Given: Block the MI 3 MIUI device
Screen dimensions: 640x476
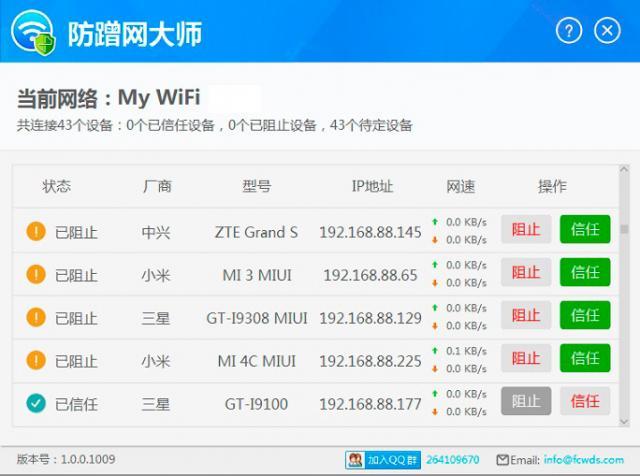Looking at the screenshot, I should coord(526,272).
